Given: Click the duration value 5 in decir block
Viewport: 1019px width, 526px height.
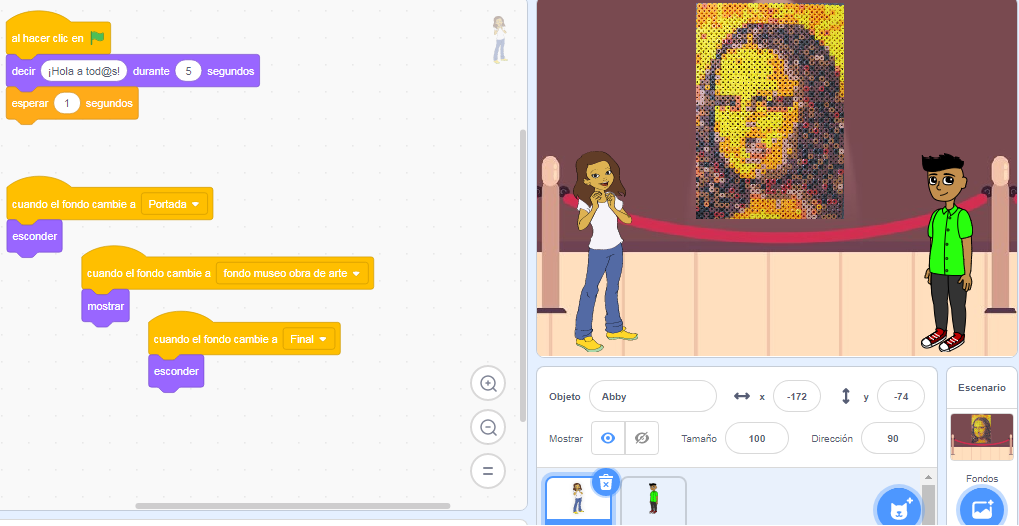Looking at the screenshot, I should pyautogui.click(x=188, y=71).
